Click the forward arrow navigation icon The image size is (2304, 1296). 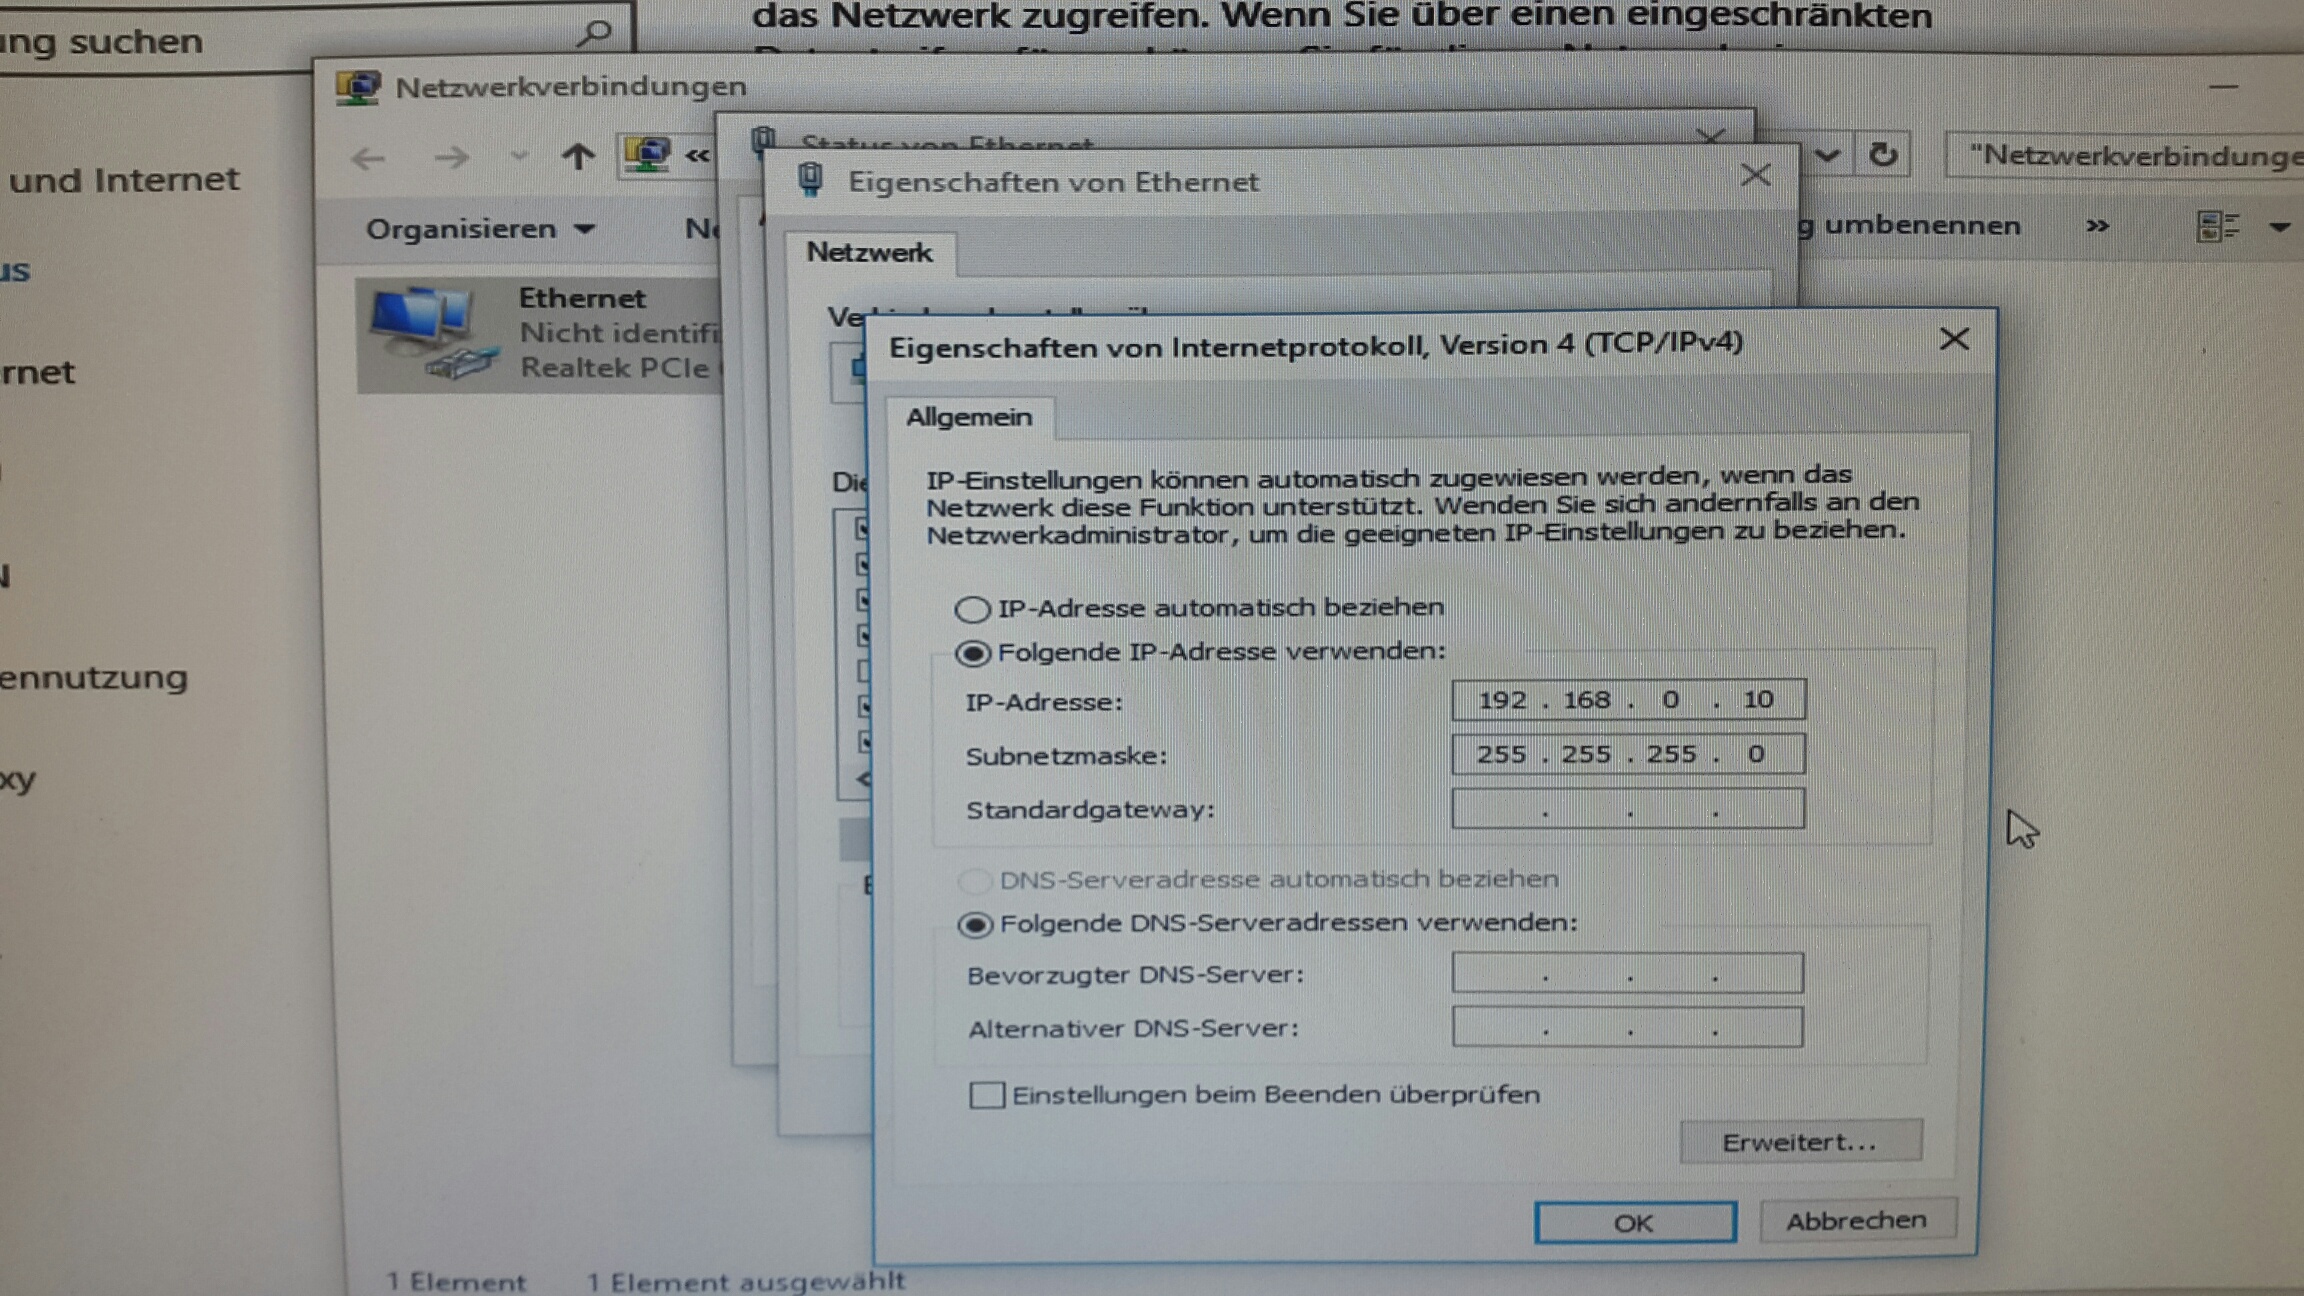452,158
